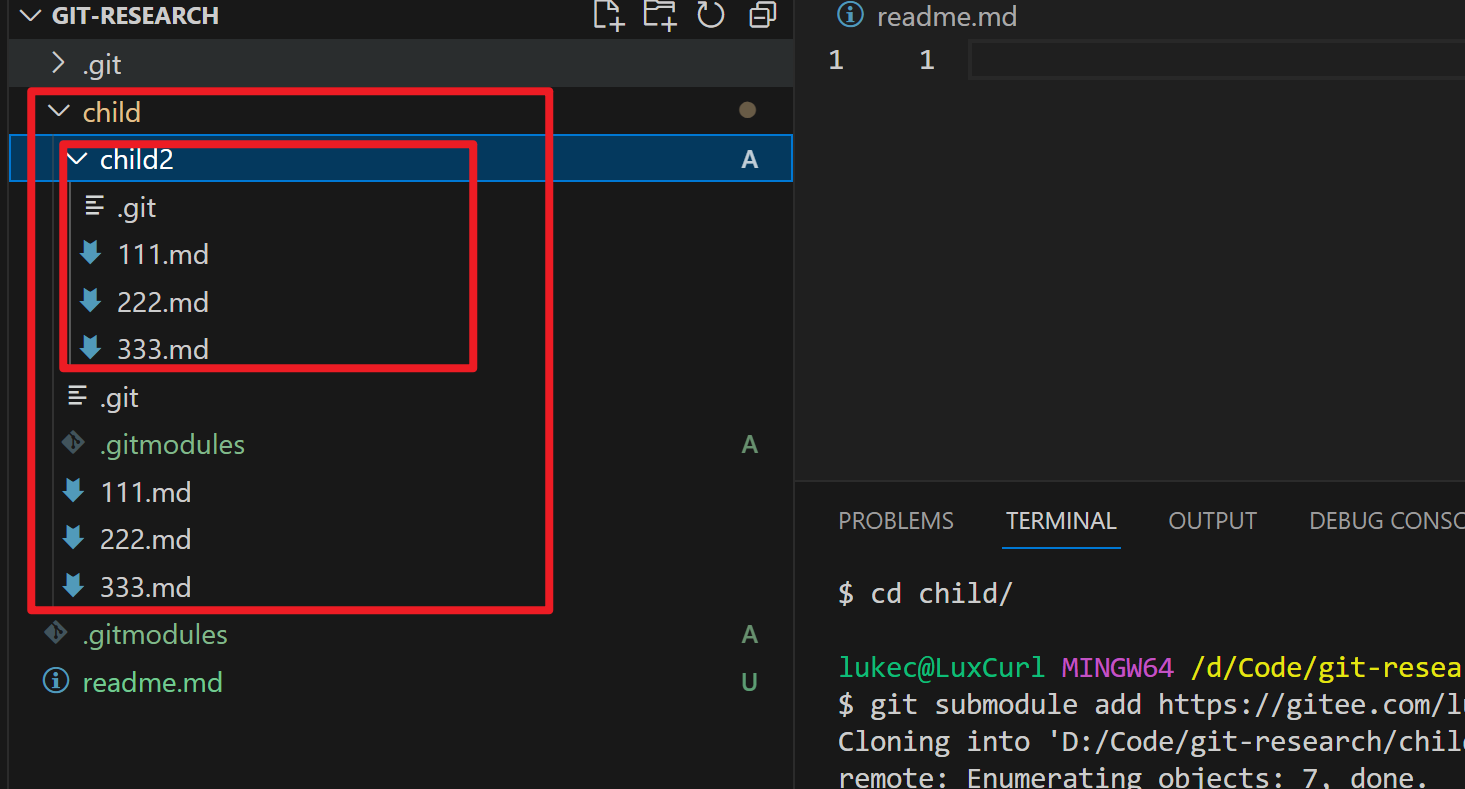Open 333.md directly under child folder
This screenshot has height=789, width=1465.
(x=145, y=587)
